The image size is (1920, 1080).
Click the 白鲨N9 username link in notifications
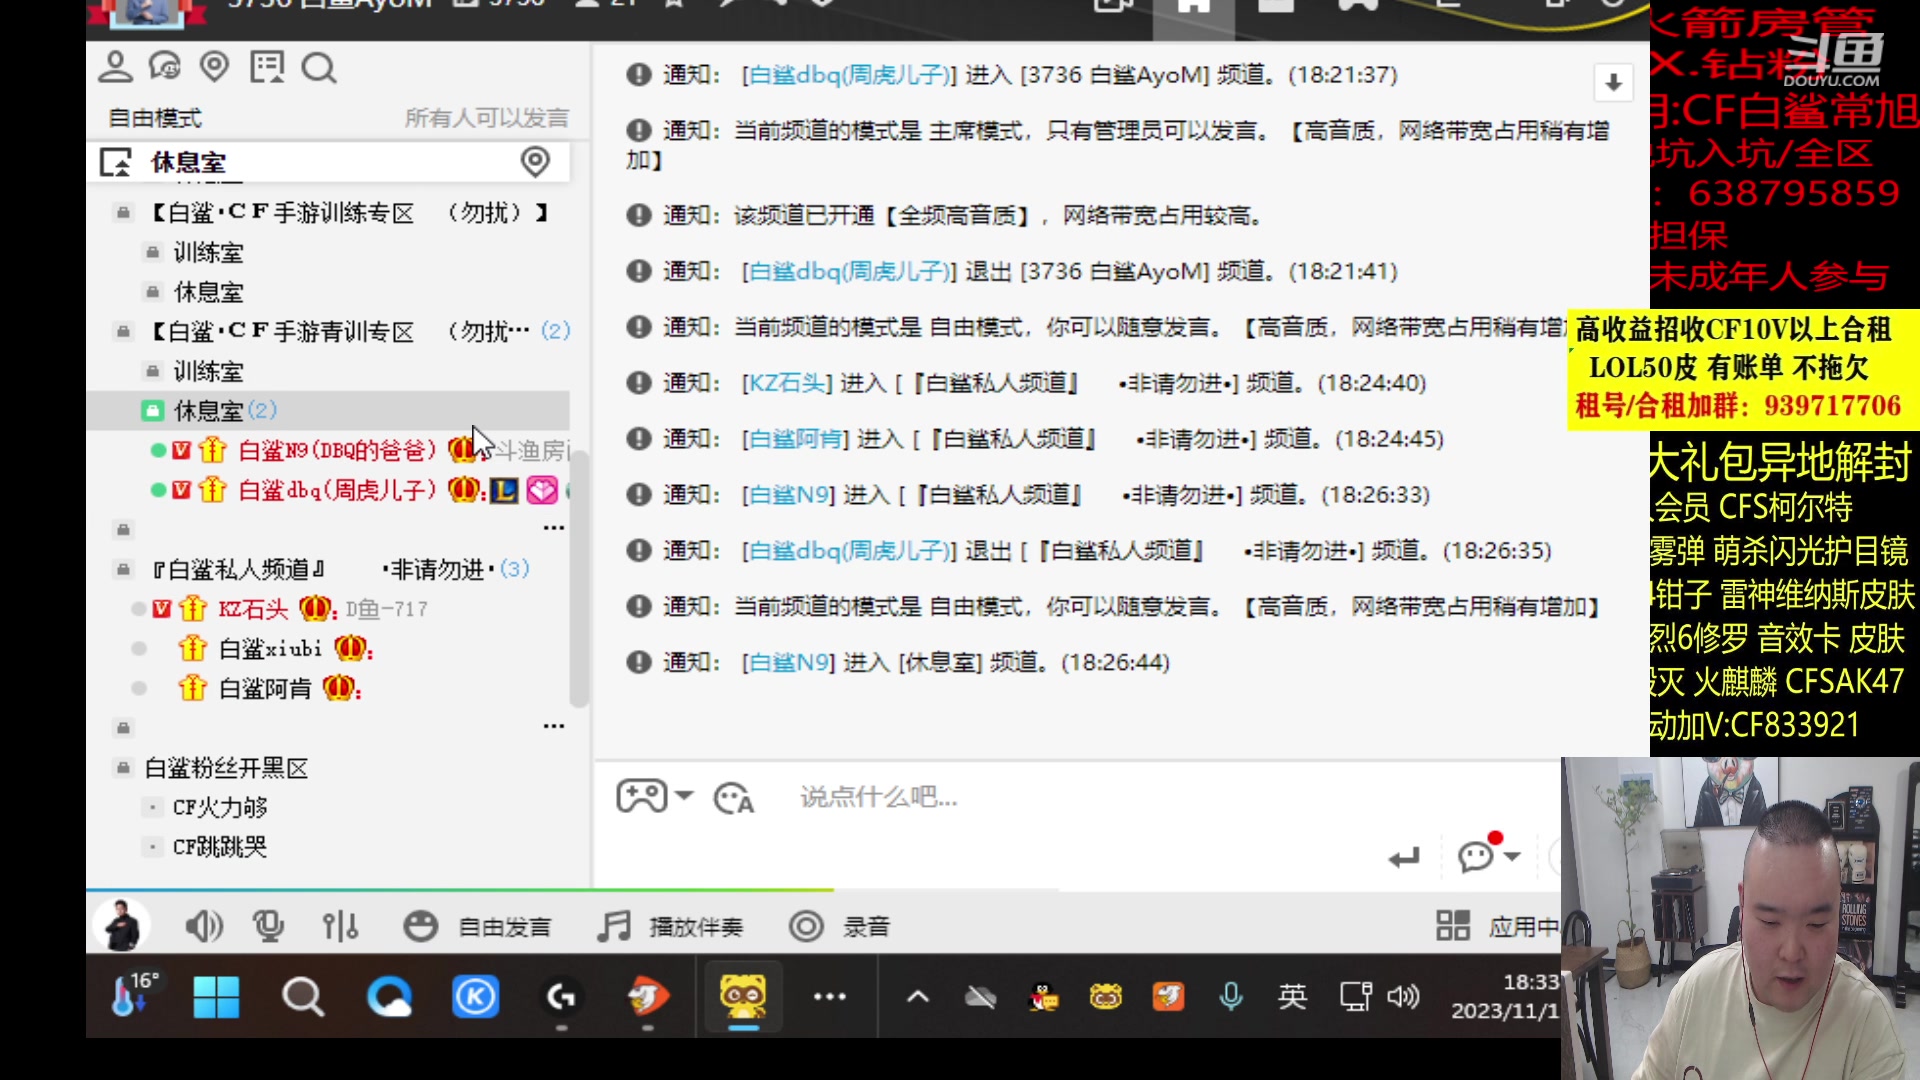789,494
